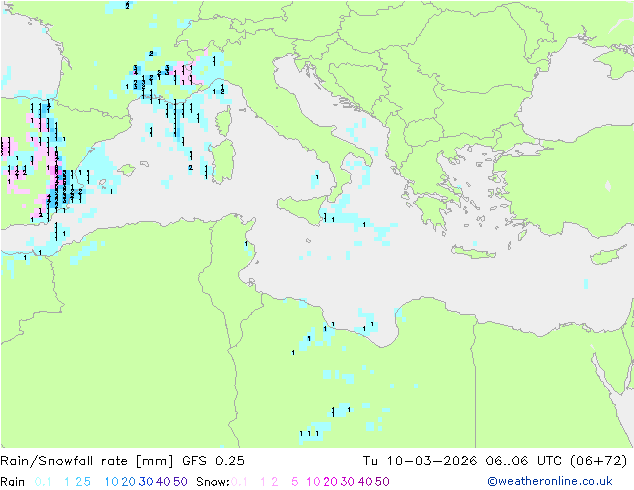This screenshot has width=634, height=490.
Task: Click the 'Rain' legend label
Action: (x=13, y=482)
